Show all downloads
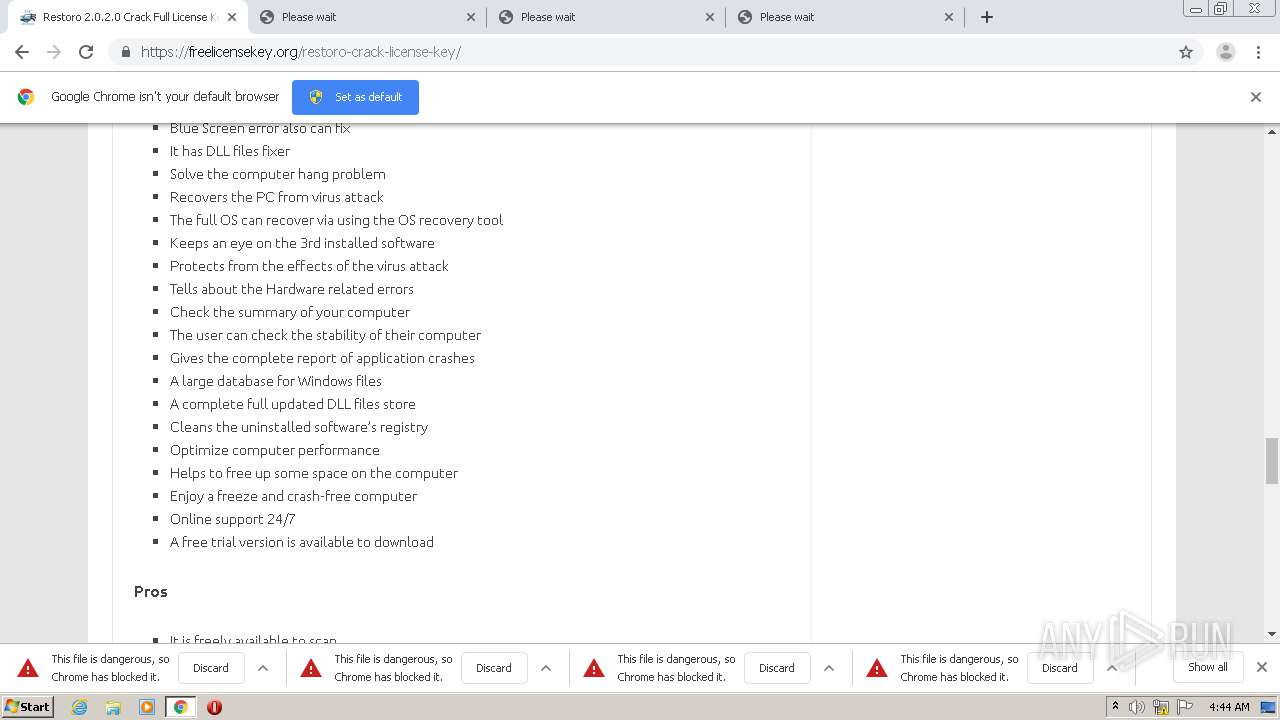1280x720 pixels. (x=1208, y=667)
